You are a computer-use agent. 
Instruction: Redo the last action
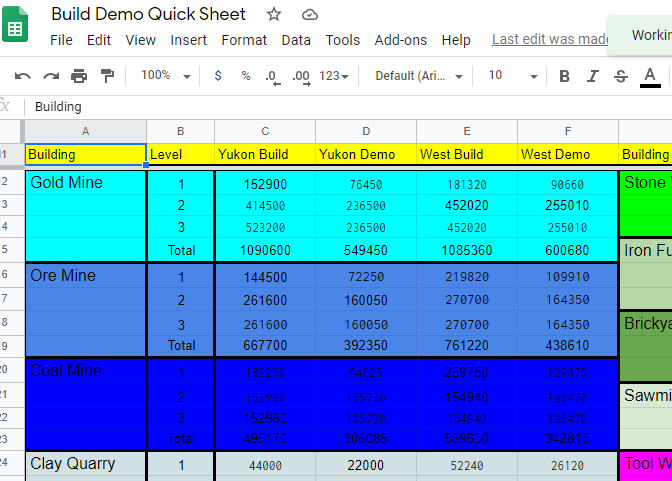51,76
